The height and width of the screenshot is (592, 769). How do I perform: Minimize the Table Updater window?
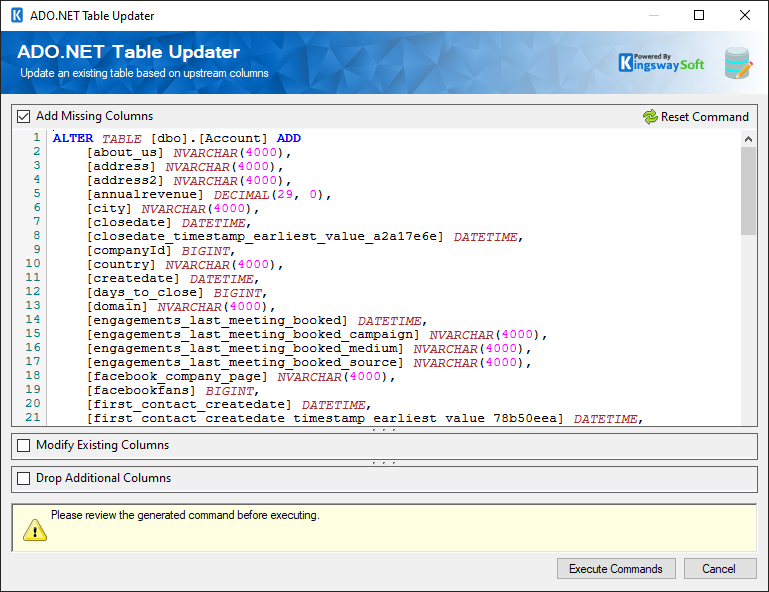click(x=653, y=16)
